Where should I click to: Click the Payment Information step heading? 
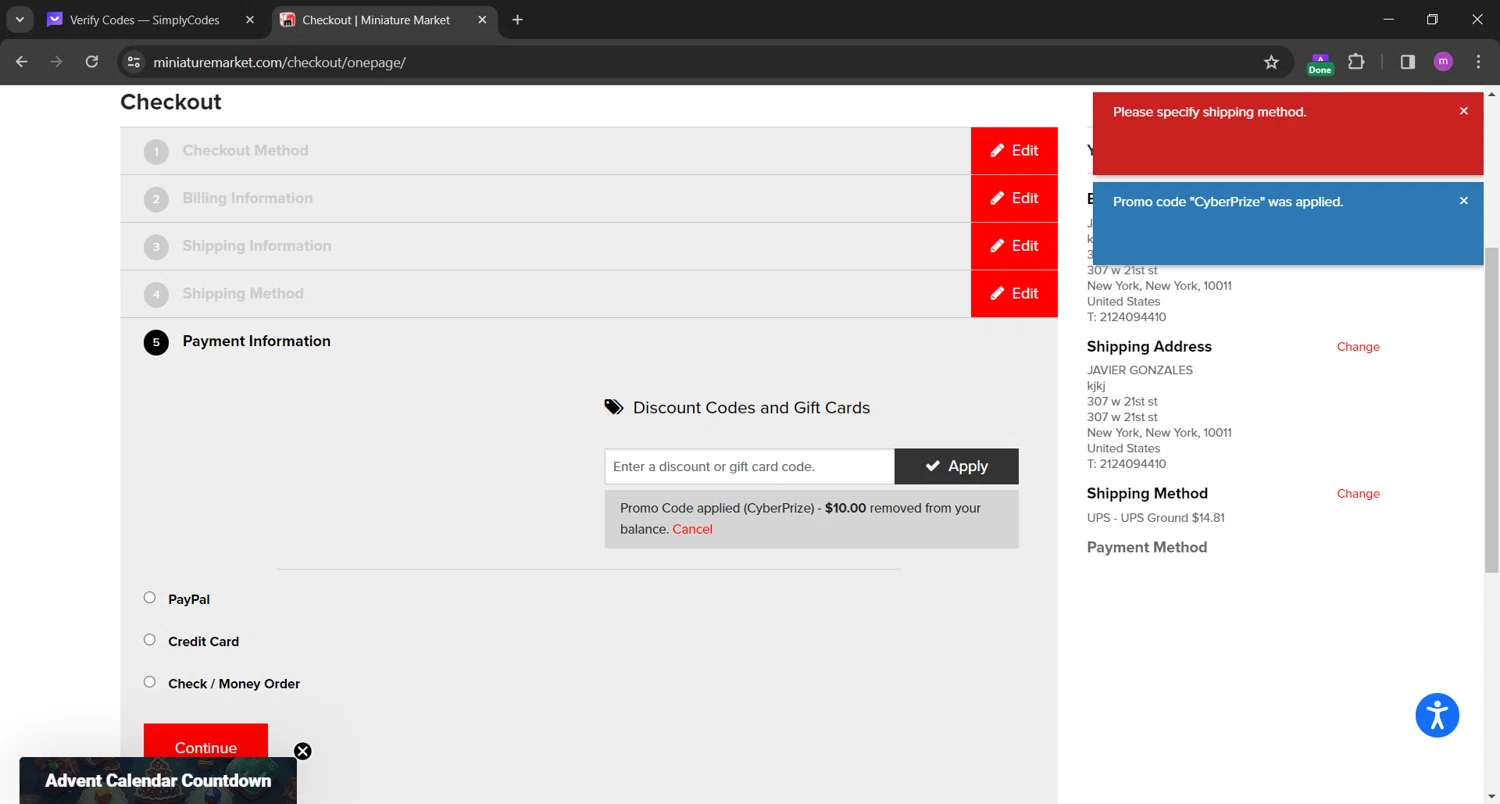[x=256, y=341]
